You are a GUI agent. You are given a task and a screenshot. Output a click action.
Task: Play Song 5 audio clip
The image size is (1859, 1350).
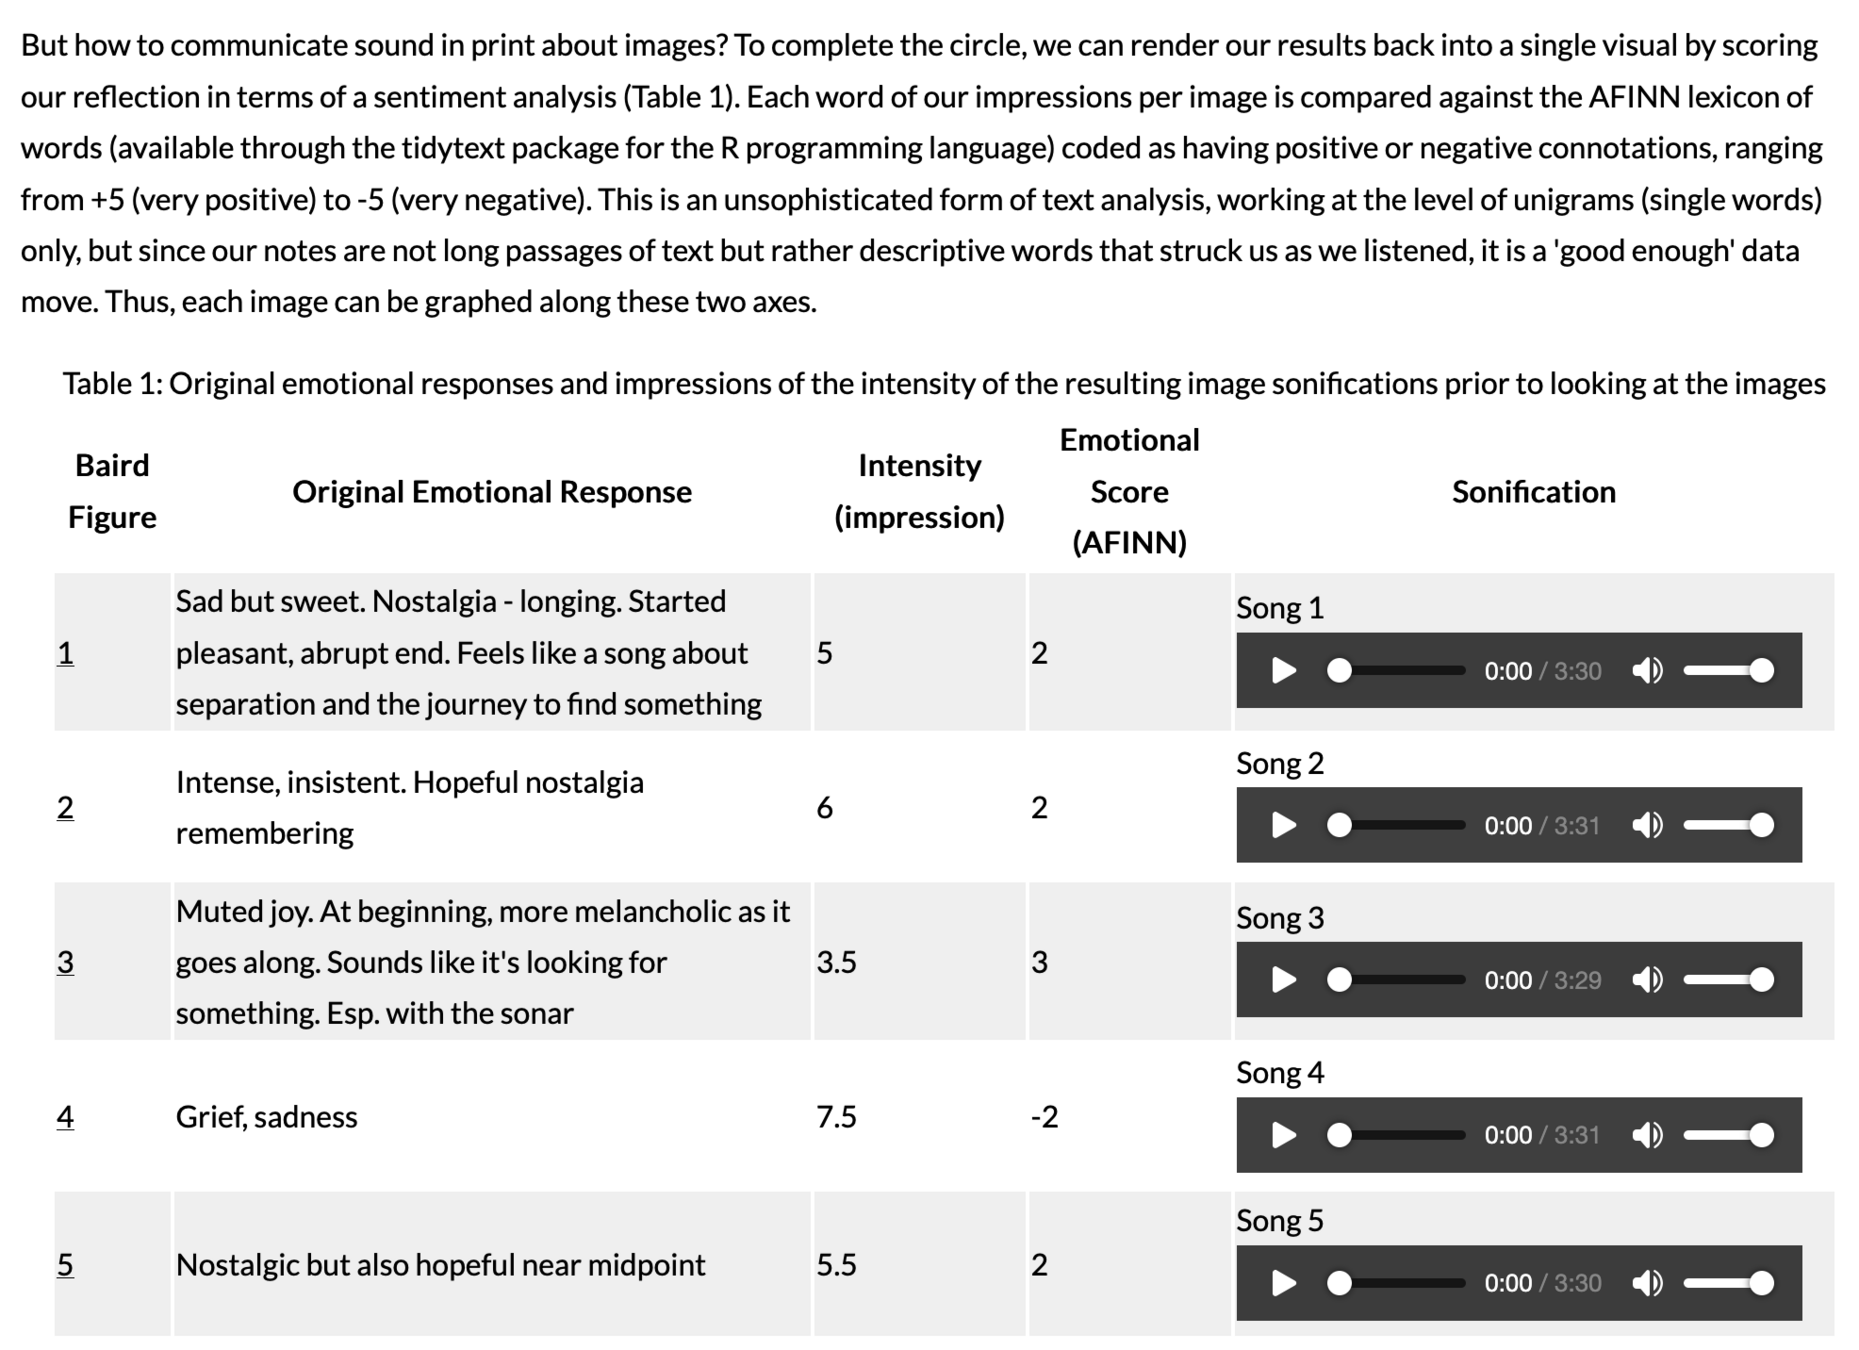click(x=1283, y=1283)
